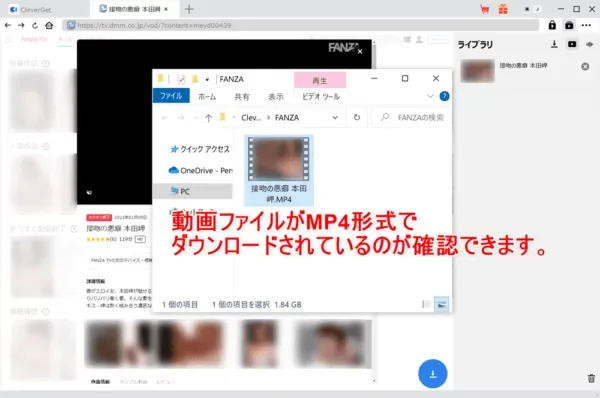Click the browser forward arrow in CleverGet
Viewport: 600px width, 398px height.
pos(21,25)
